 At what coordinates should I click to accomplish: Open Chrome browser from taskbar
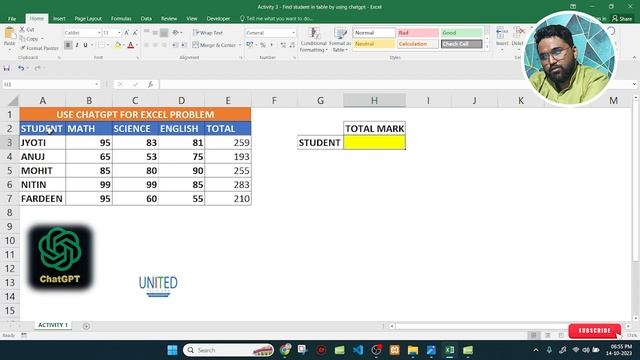285,350
